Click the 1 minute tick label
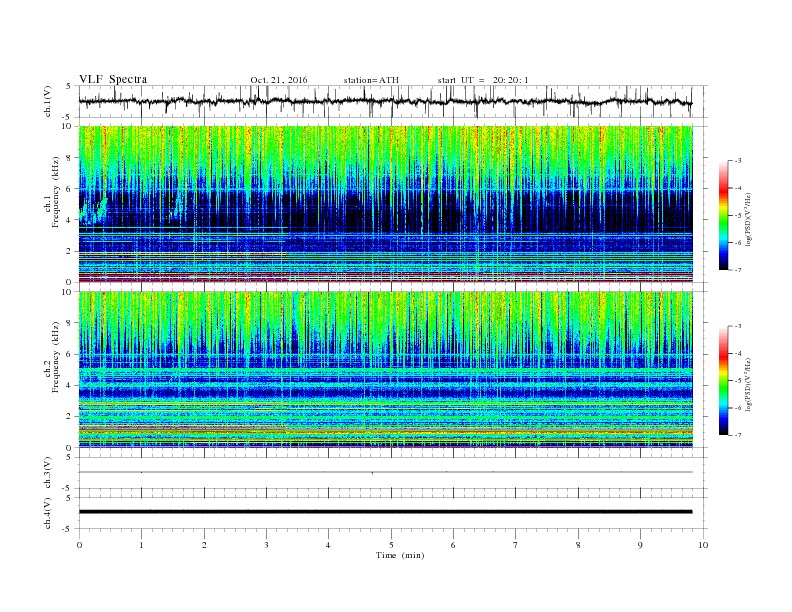Viewport: 792px width, 612px height. [141, 545]
